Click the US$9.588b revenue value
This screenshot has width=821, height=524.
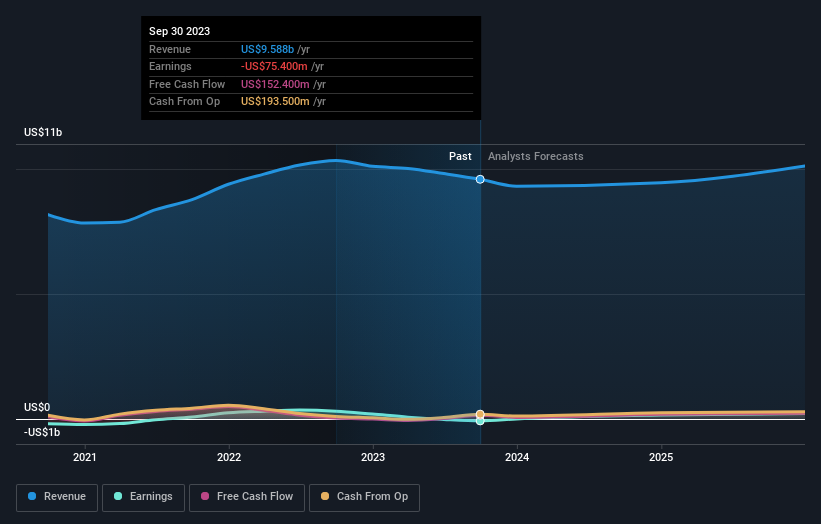point(267,49)
